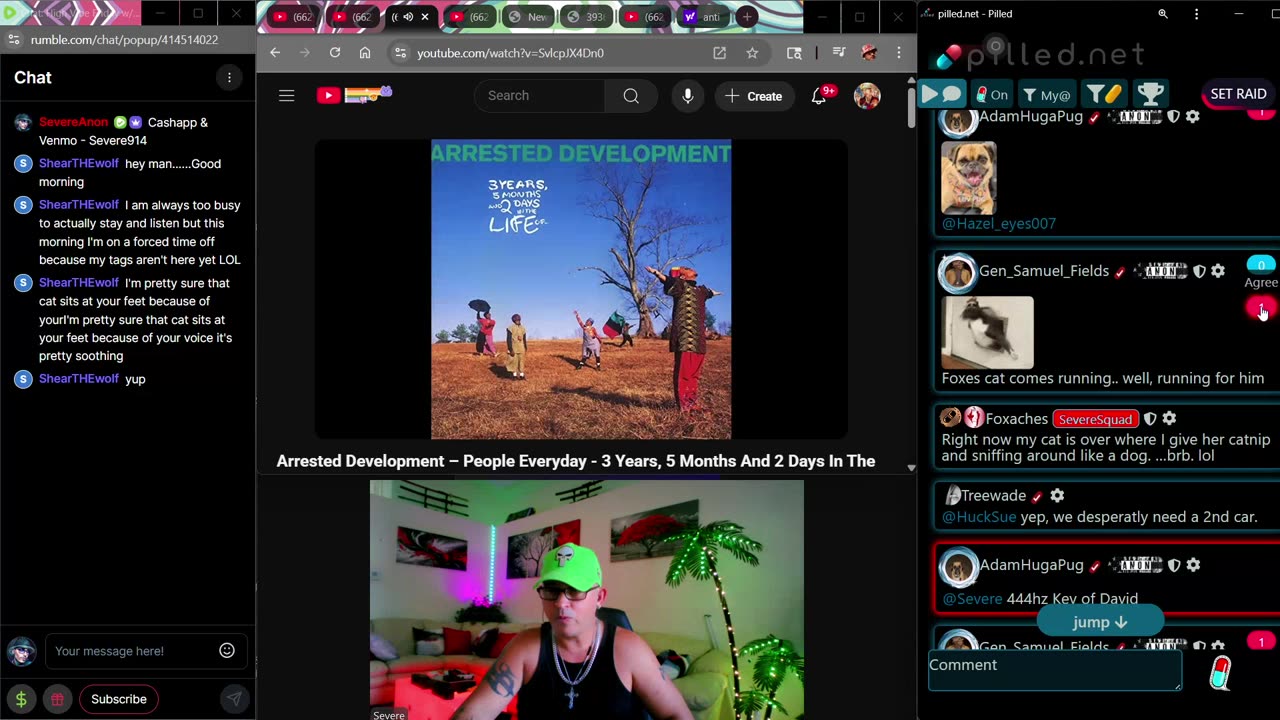Start voice search with the microphone icon

click(x=688, y=96)
